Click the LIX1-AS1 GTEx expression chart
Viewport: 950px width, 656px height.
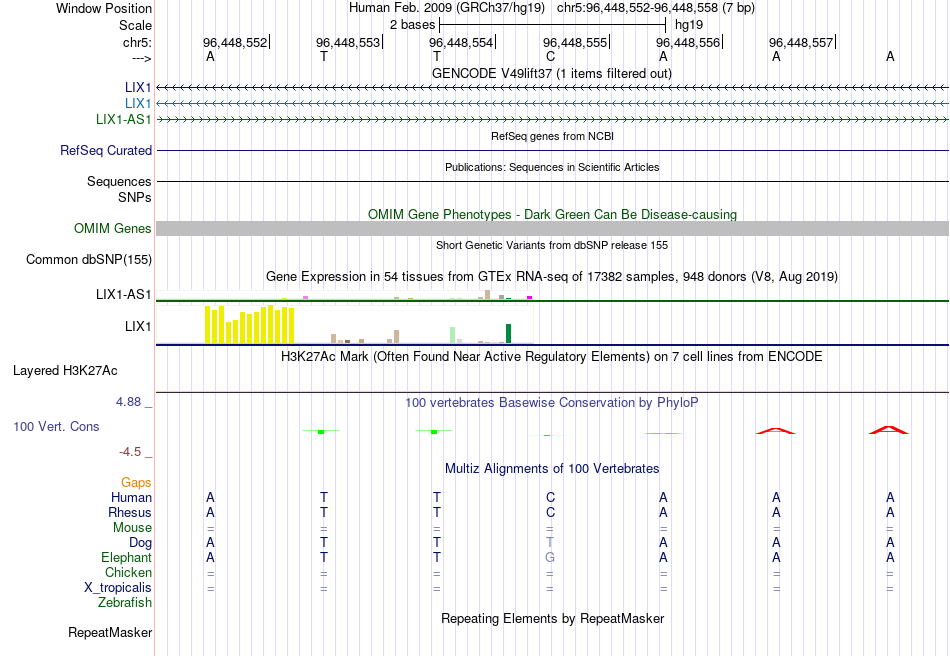point(345,296)
